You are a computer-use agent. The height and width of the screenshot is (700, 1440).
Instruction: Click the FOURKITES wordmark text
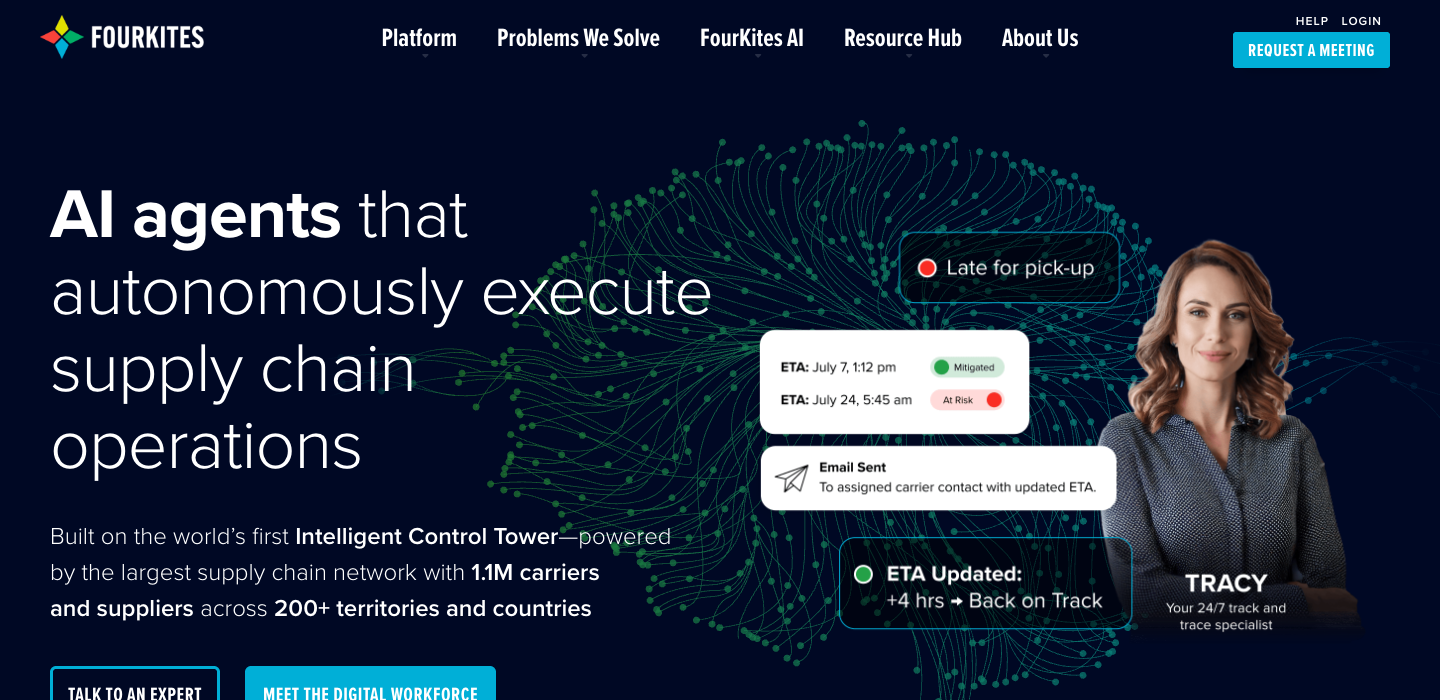(147, 38)
